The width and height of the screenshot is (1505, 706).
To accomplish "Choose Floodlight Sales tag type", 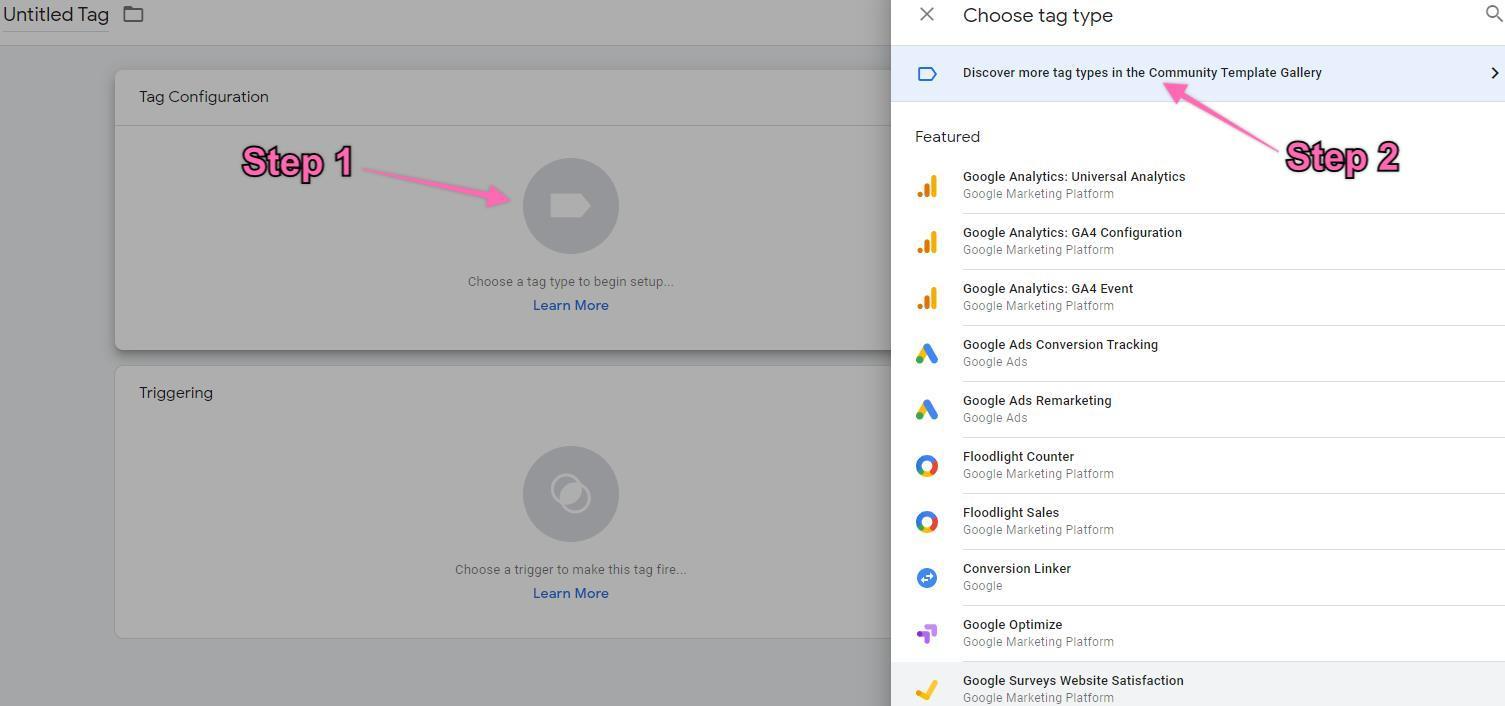I will (1011, 520).
